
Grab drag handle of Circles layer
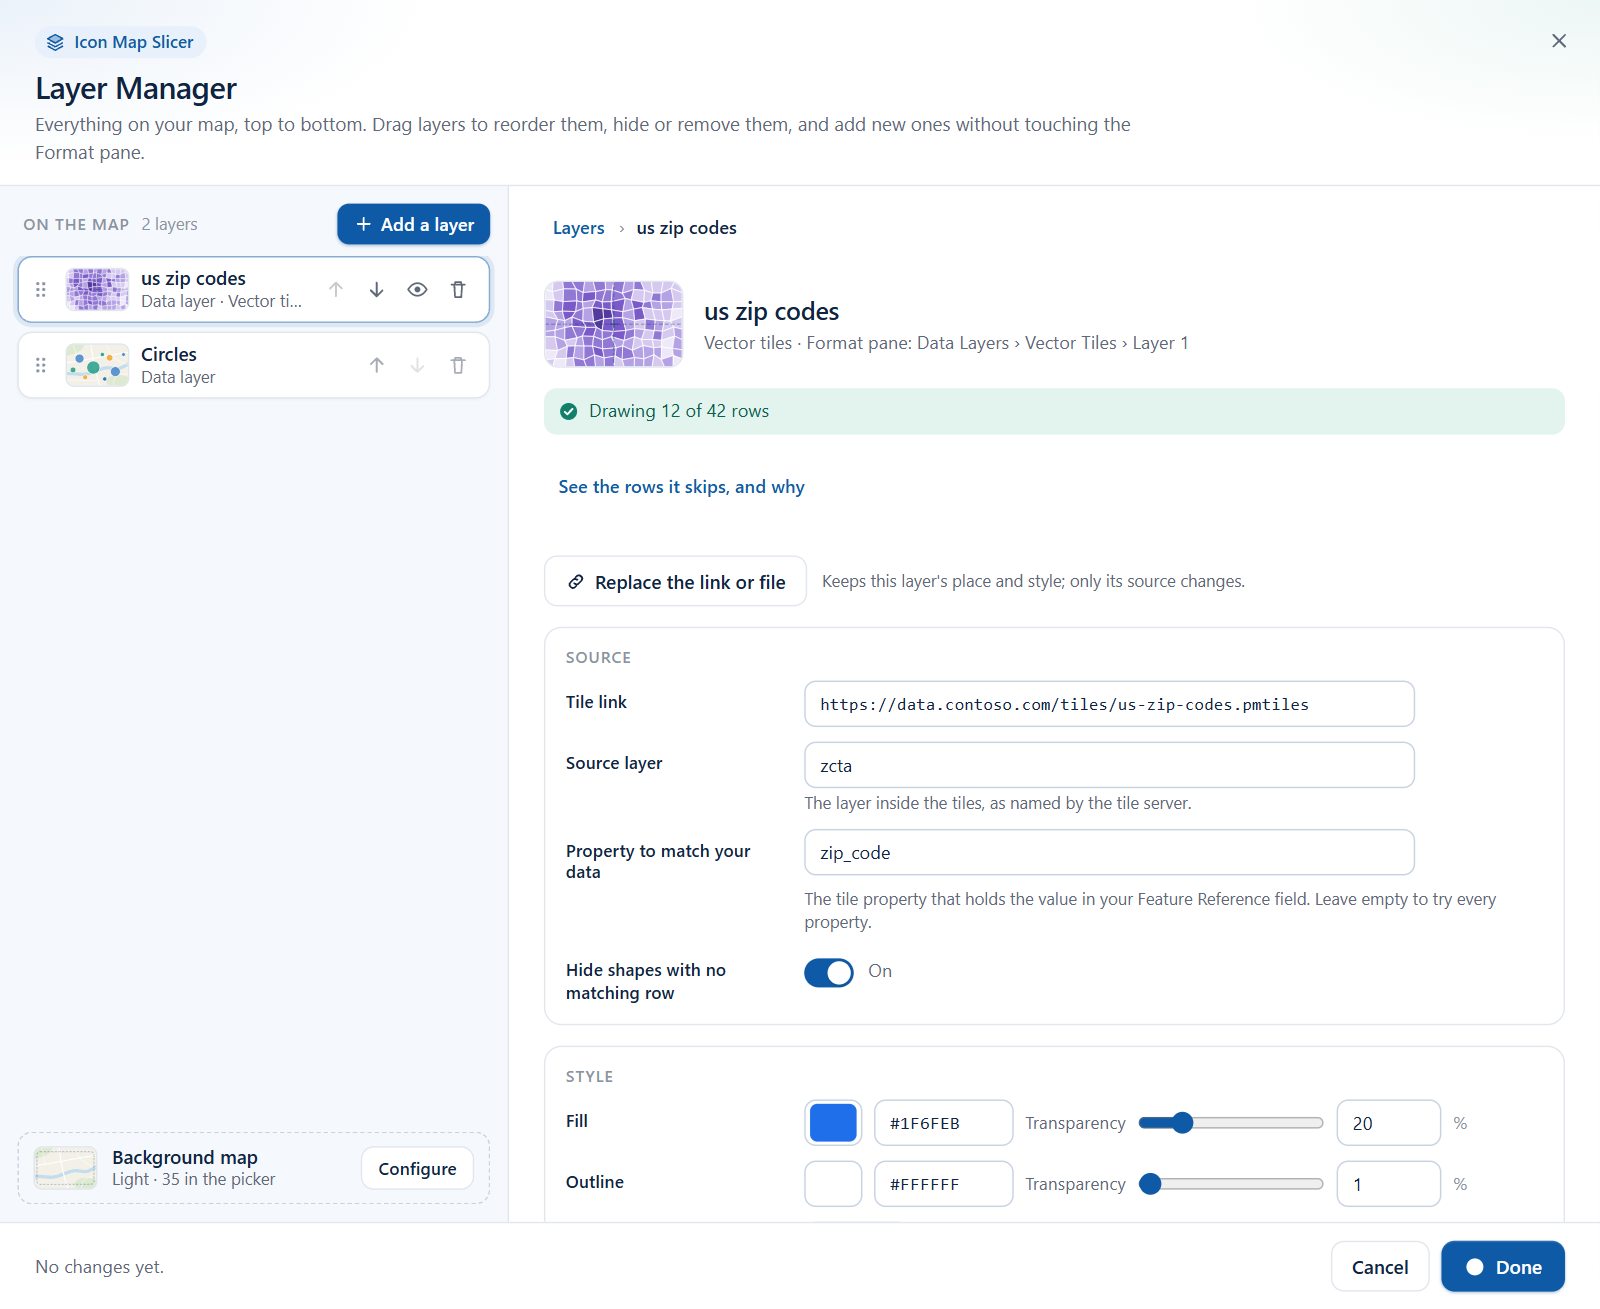pyautogui.click(x=41, y=366)
